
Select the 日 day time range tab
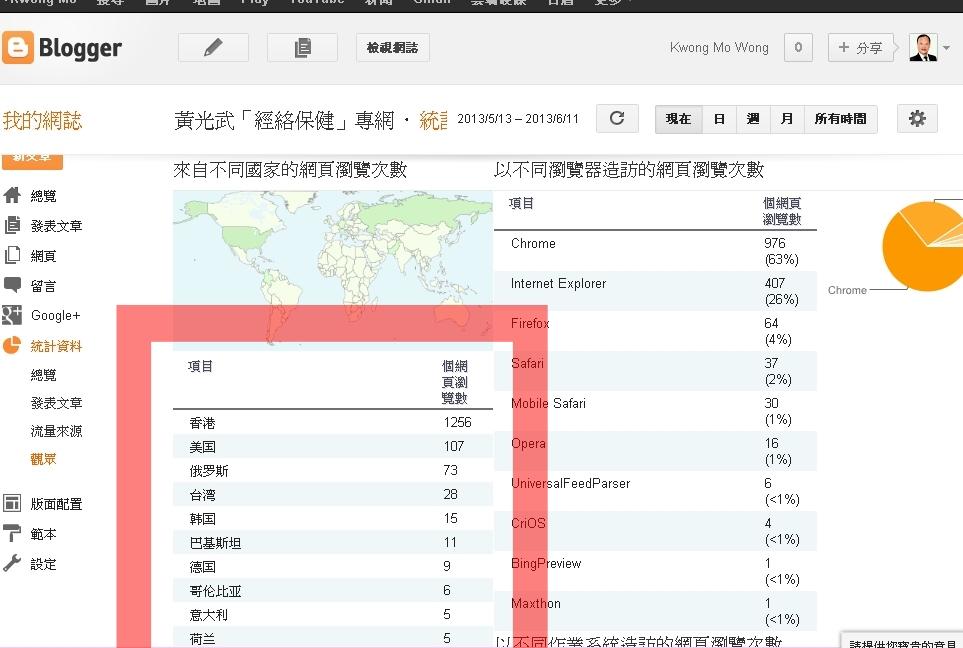[x=719, y=119]
